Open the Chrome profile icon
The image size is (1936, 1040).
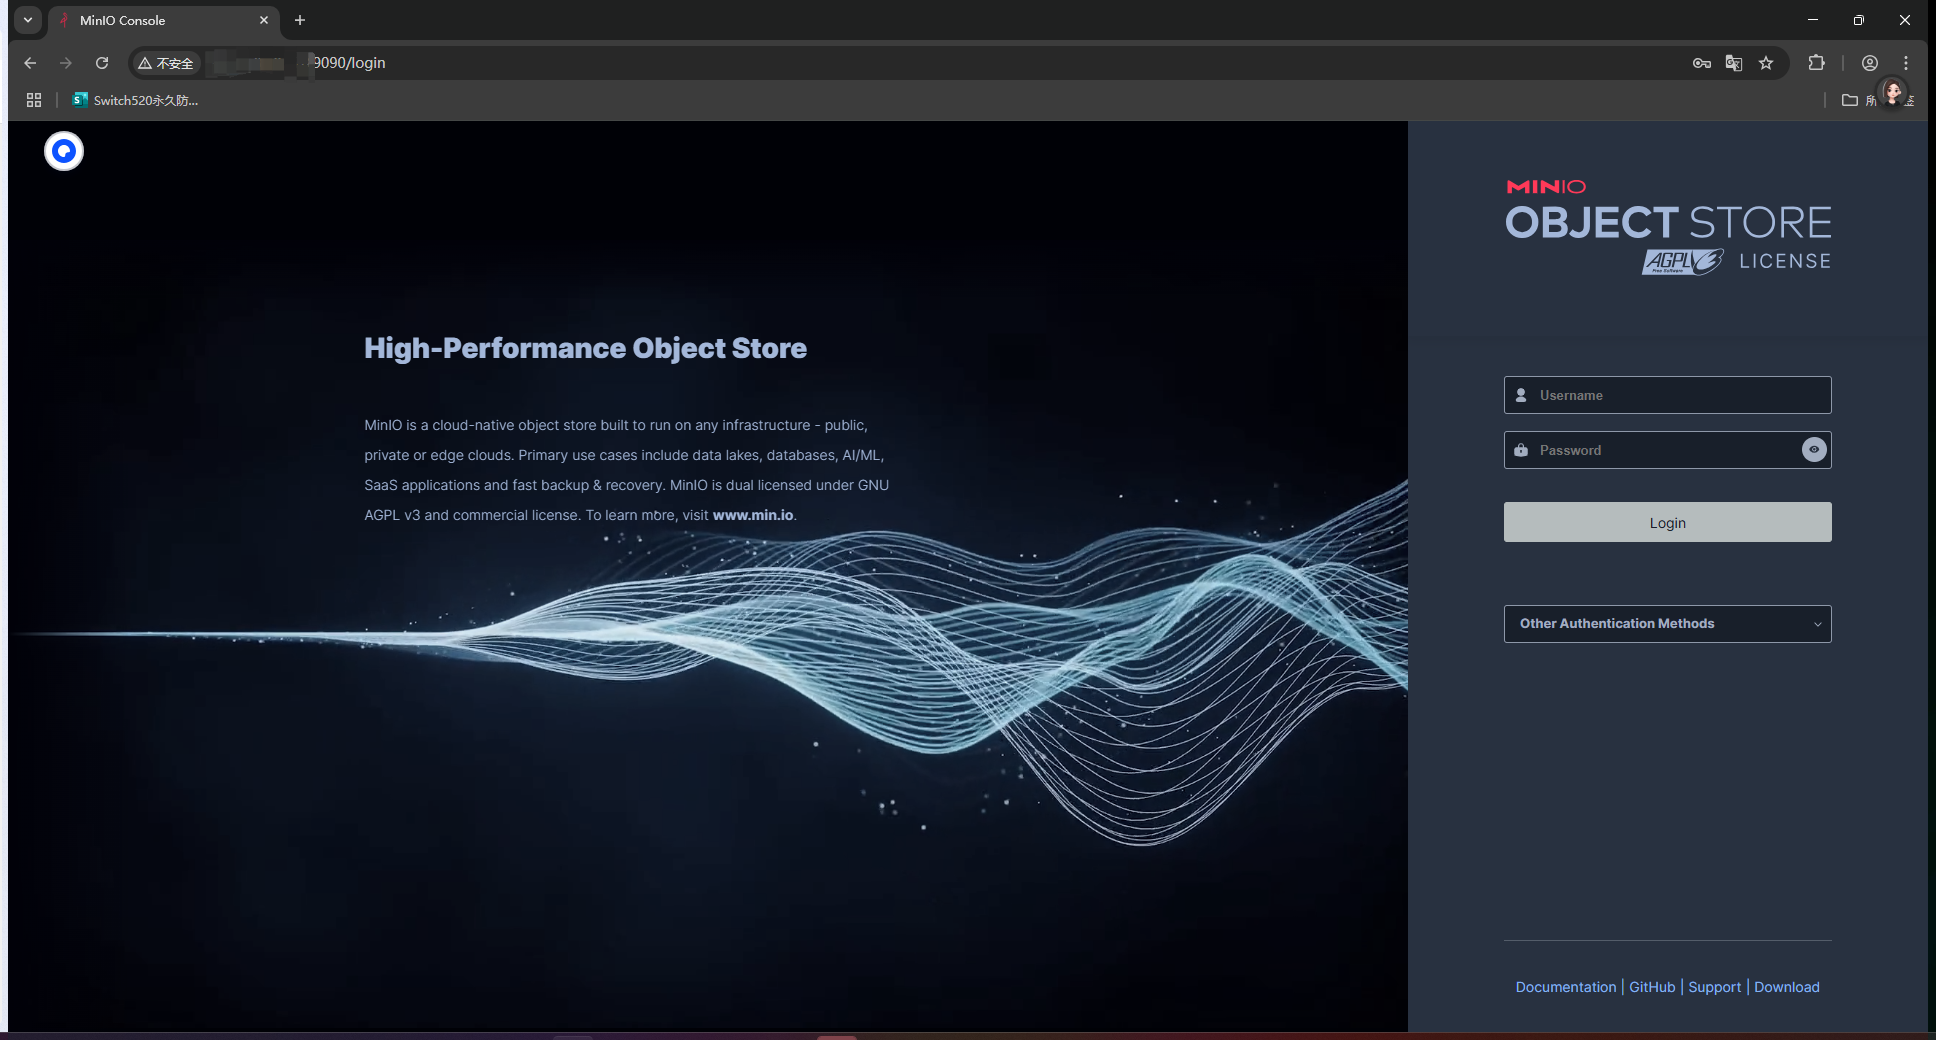pos(1870,63)
